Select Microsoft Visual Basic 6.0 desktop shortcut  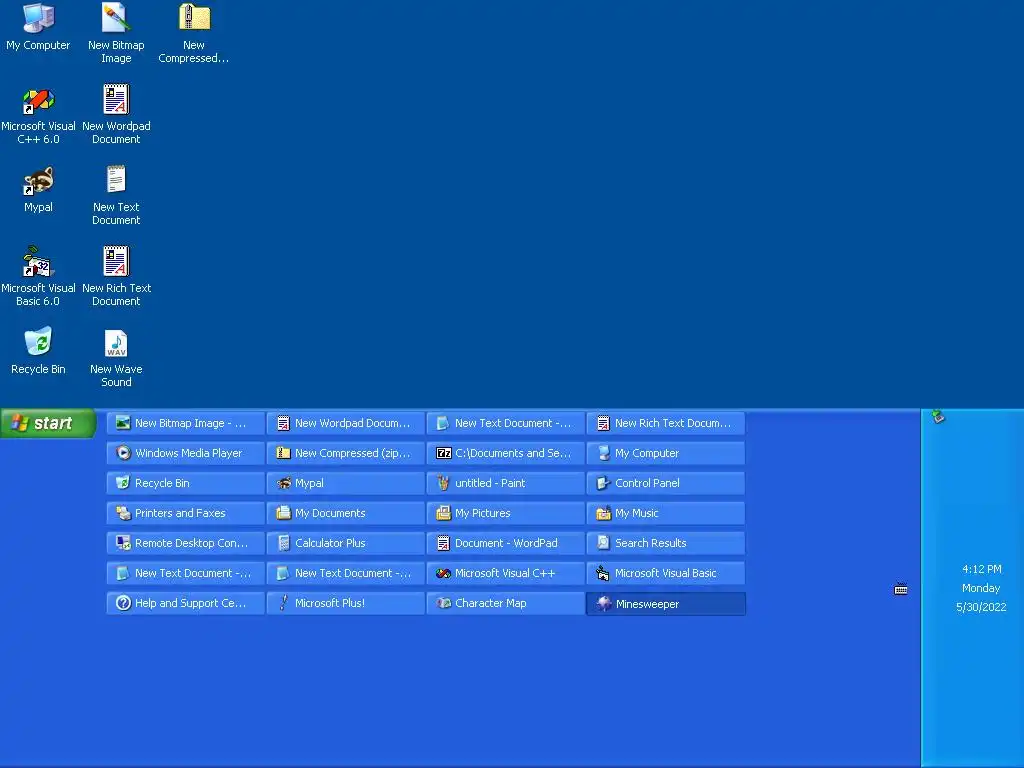pyautogui.click(x=38, y=277)
